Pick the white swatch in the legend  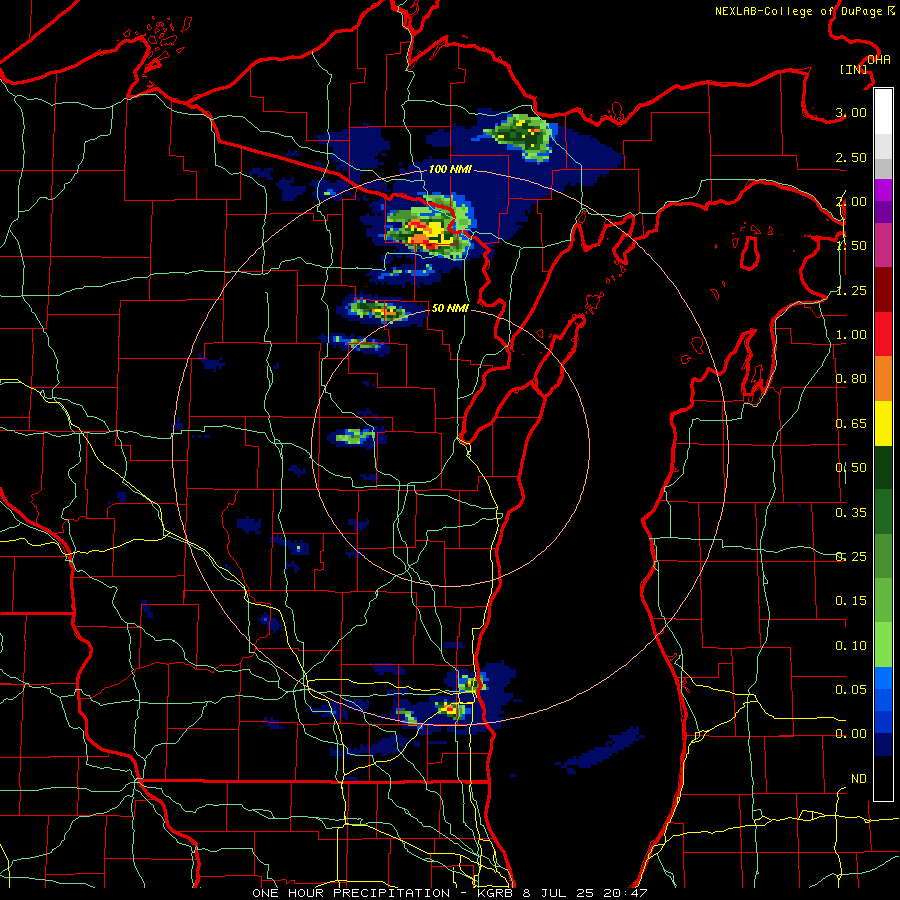(x=883, y=112)
